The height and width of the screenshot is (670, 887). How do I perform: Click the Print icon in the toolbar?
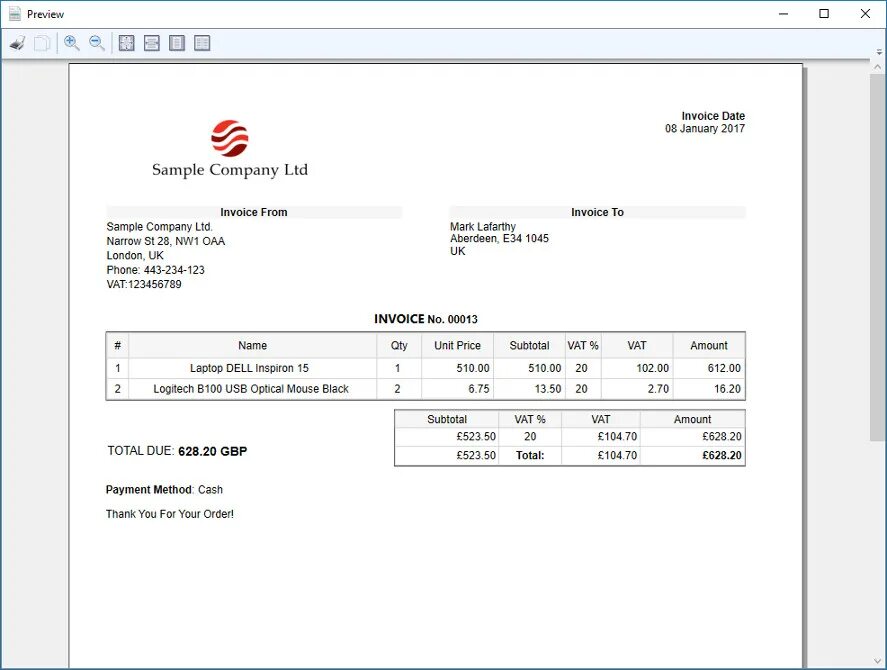click(18, 43)
